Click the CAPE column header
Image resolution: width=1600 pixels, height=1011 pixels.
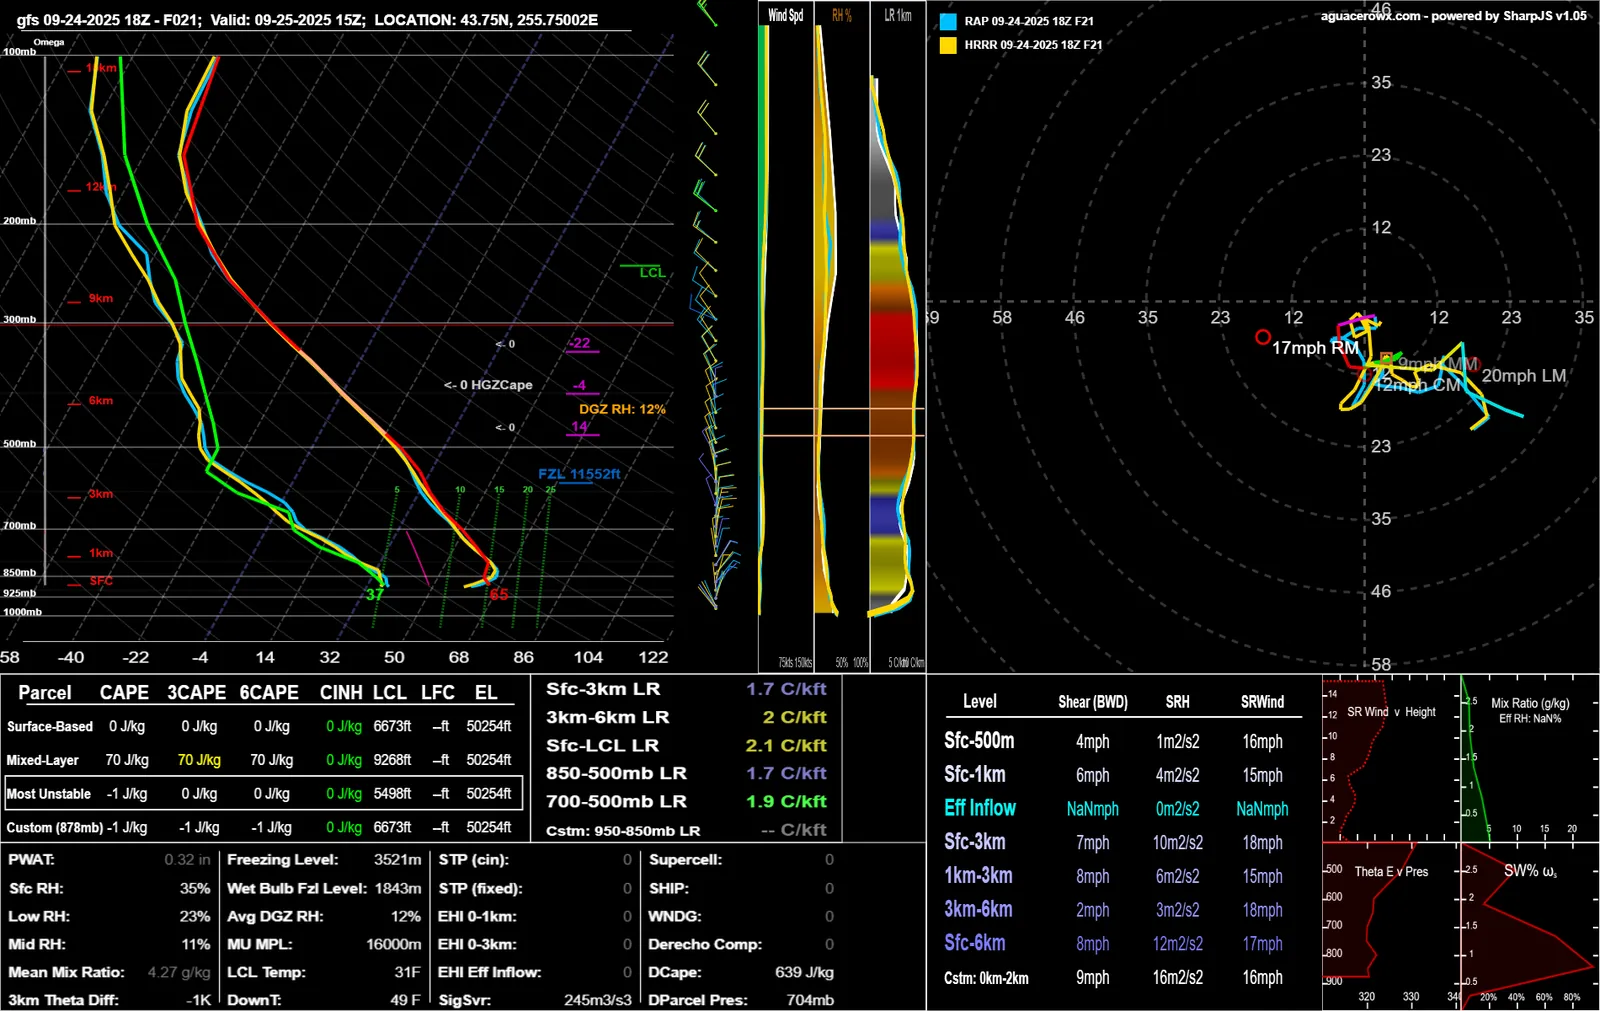[x=124, y=693]
